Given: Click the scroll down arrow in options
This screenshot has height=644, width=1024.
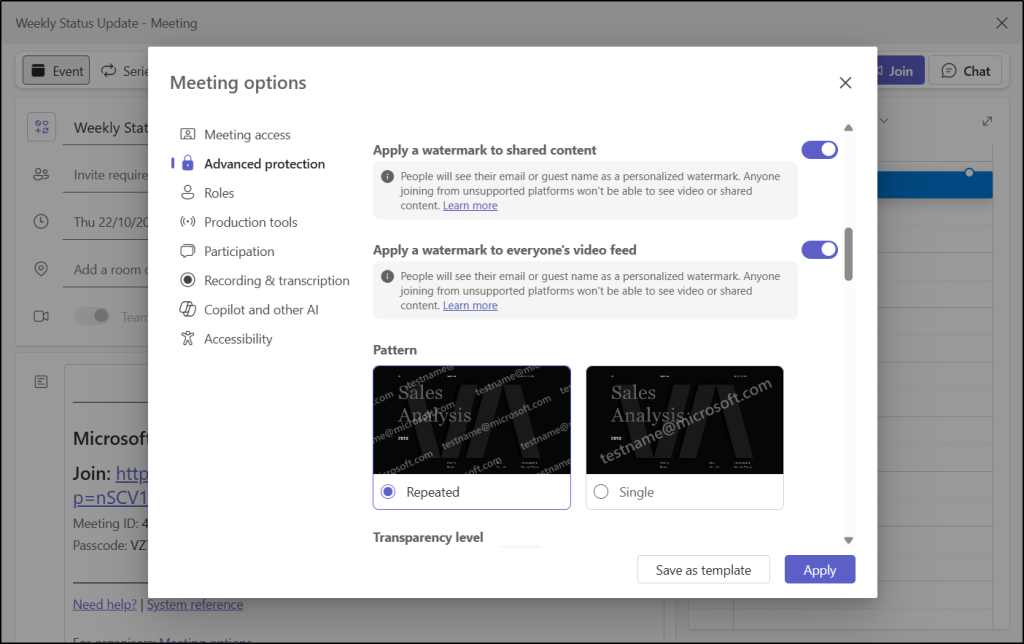Looking at the screenshot, I should (x=848, y=540).
